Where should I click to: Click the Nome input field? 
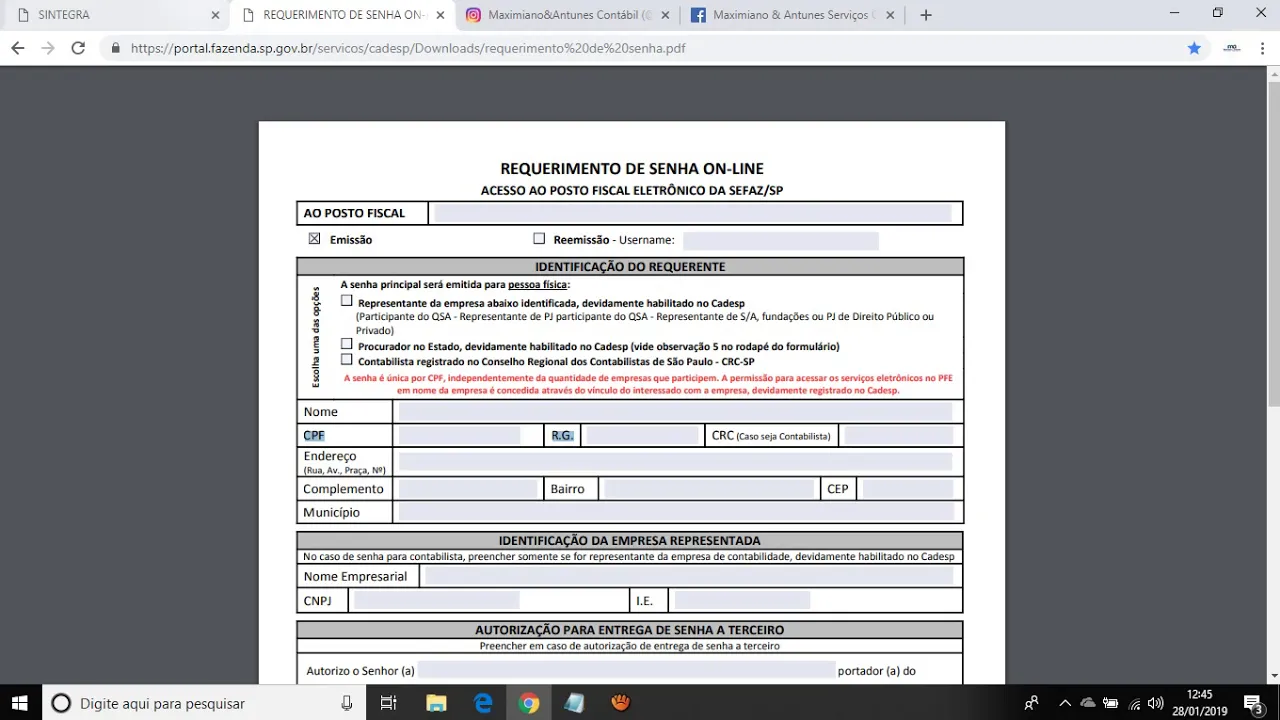coord(675,412)
